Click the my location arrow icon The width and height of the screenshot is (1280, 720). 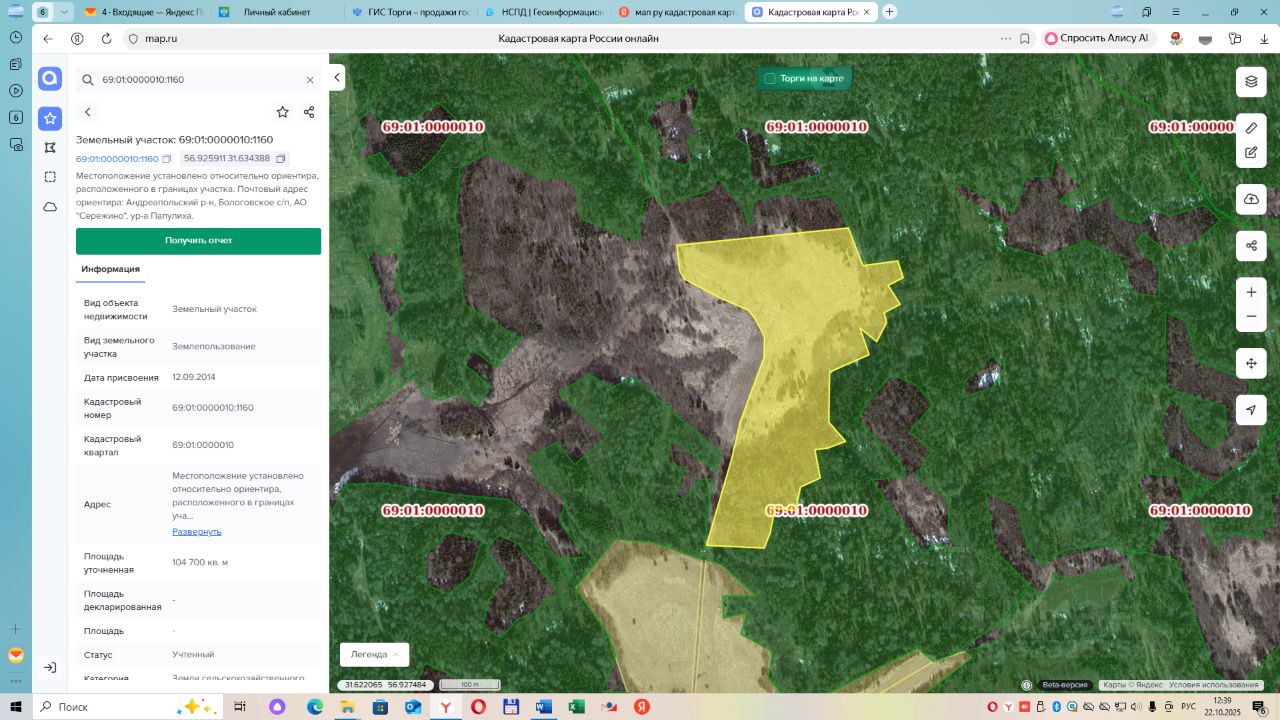[x=1250, y=410]
